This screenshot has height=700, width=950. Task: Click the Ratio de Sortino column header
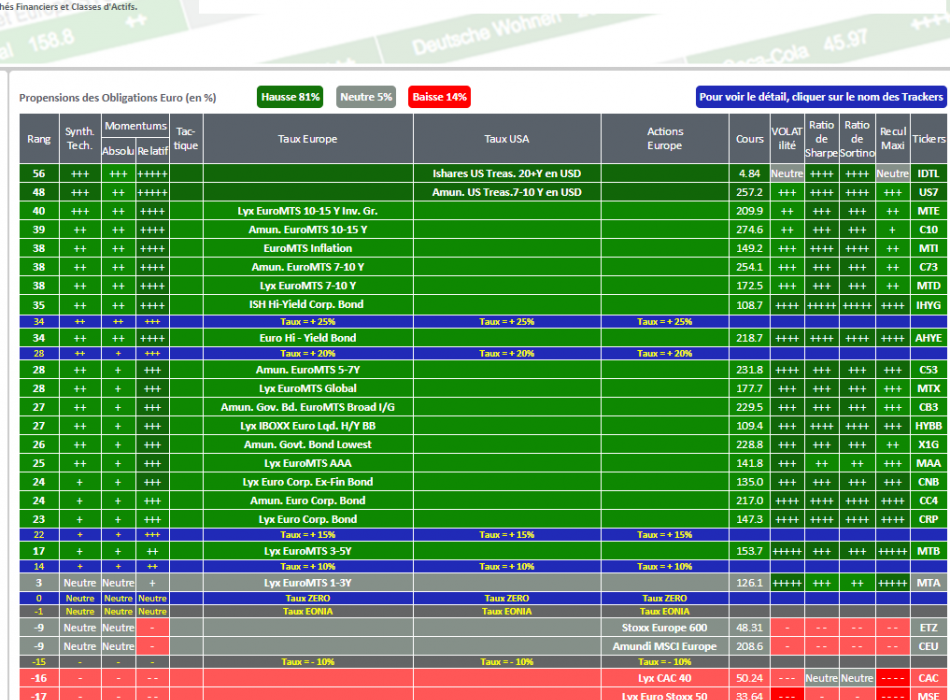coord(857,139)
